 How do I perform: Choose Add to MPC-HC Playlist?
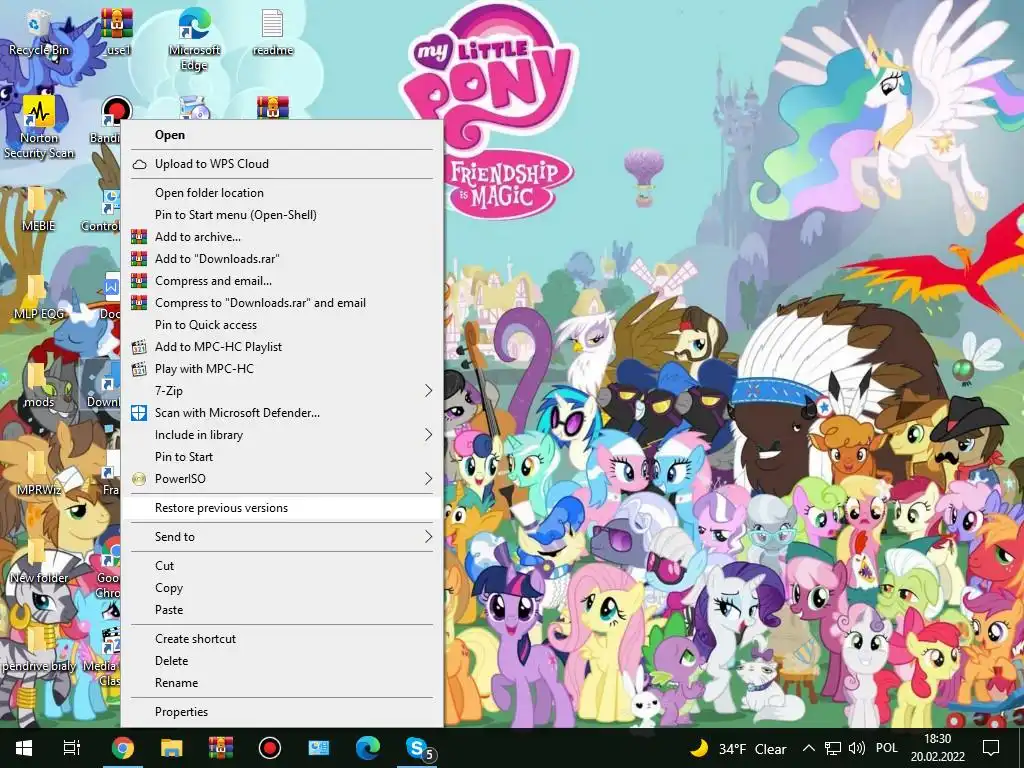click(x=282, y=347)
